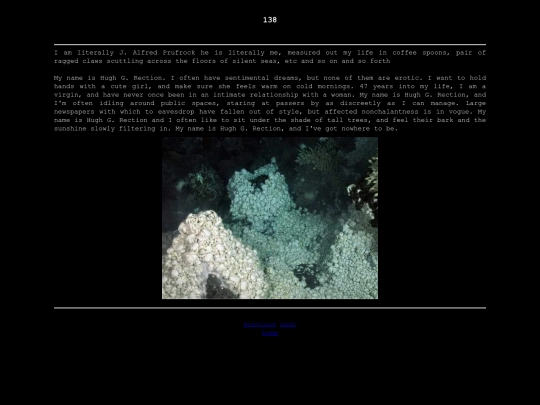Click the underwater coral reef photo
Viewport: 540px width, 405px height.
[x=270, y=218]
